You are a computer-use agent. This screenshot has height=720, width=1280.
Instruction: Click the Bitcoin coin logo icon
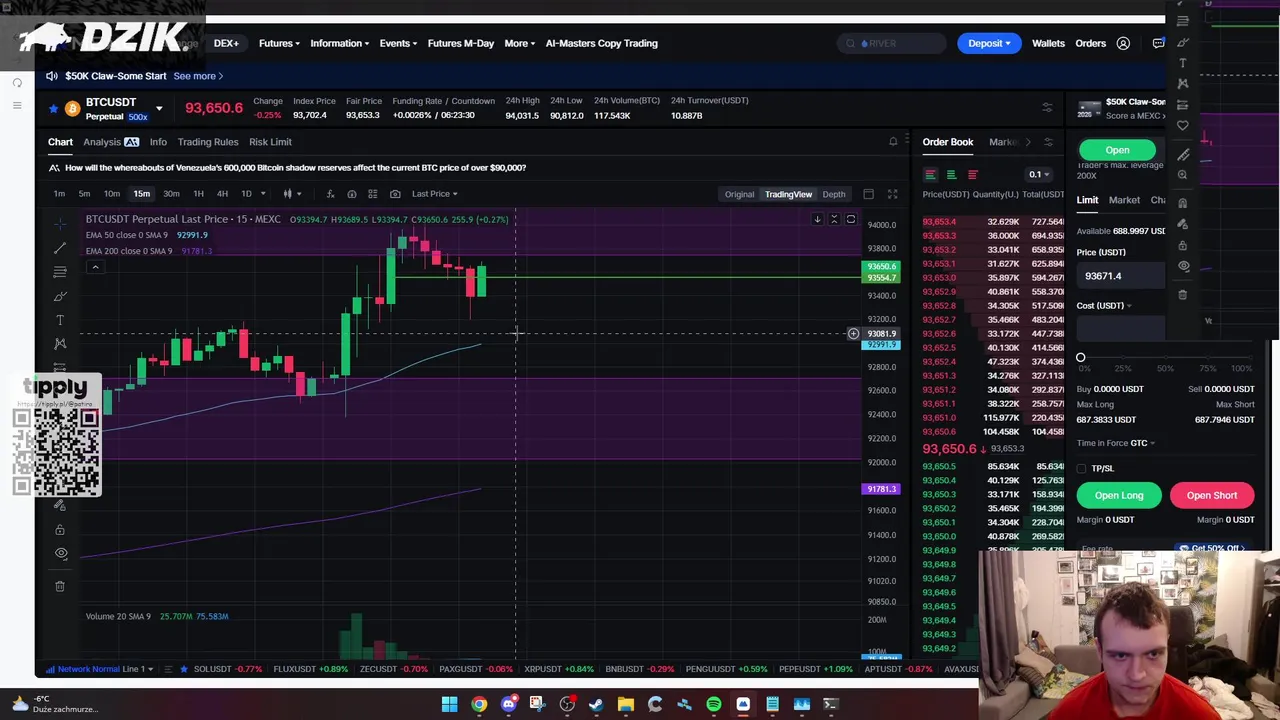point(72,108)
